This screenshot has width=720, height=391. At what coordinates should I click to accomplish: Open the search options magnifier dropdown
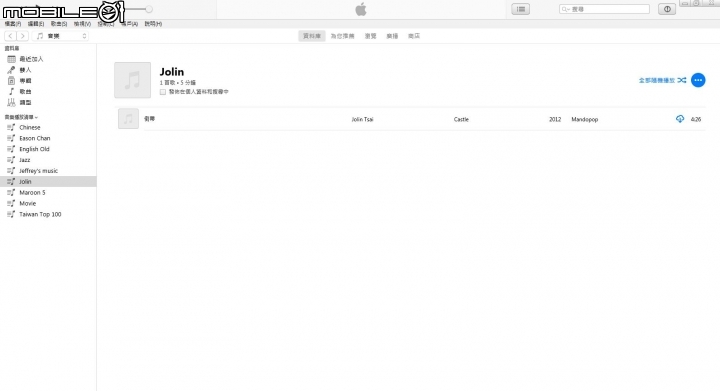pos(566,9)
